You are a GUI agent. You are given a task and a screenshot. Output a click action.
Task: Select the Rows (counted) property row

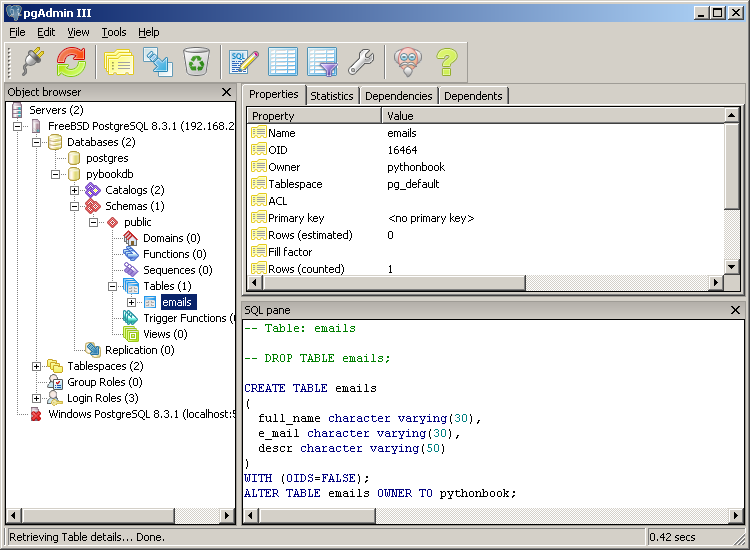[x=486, y=269]
